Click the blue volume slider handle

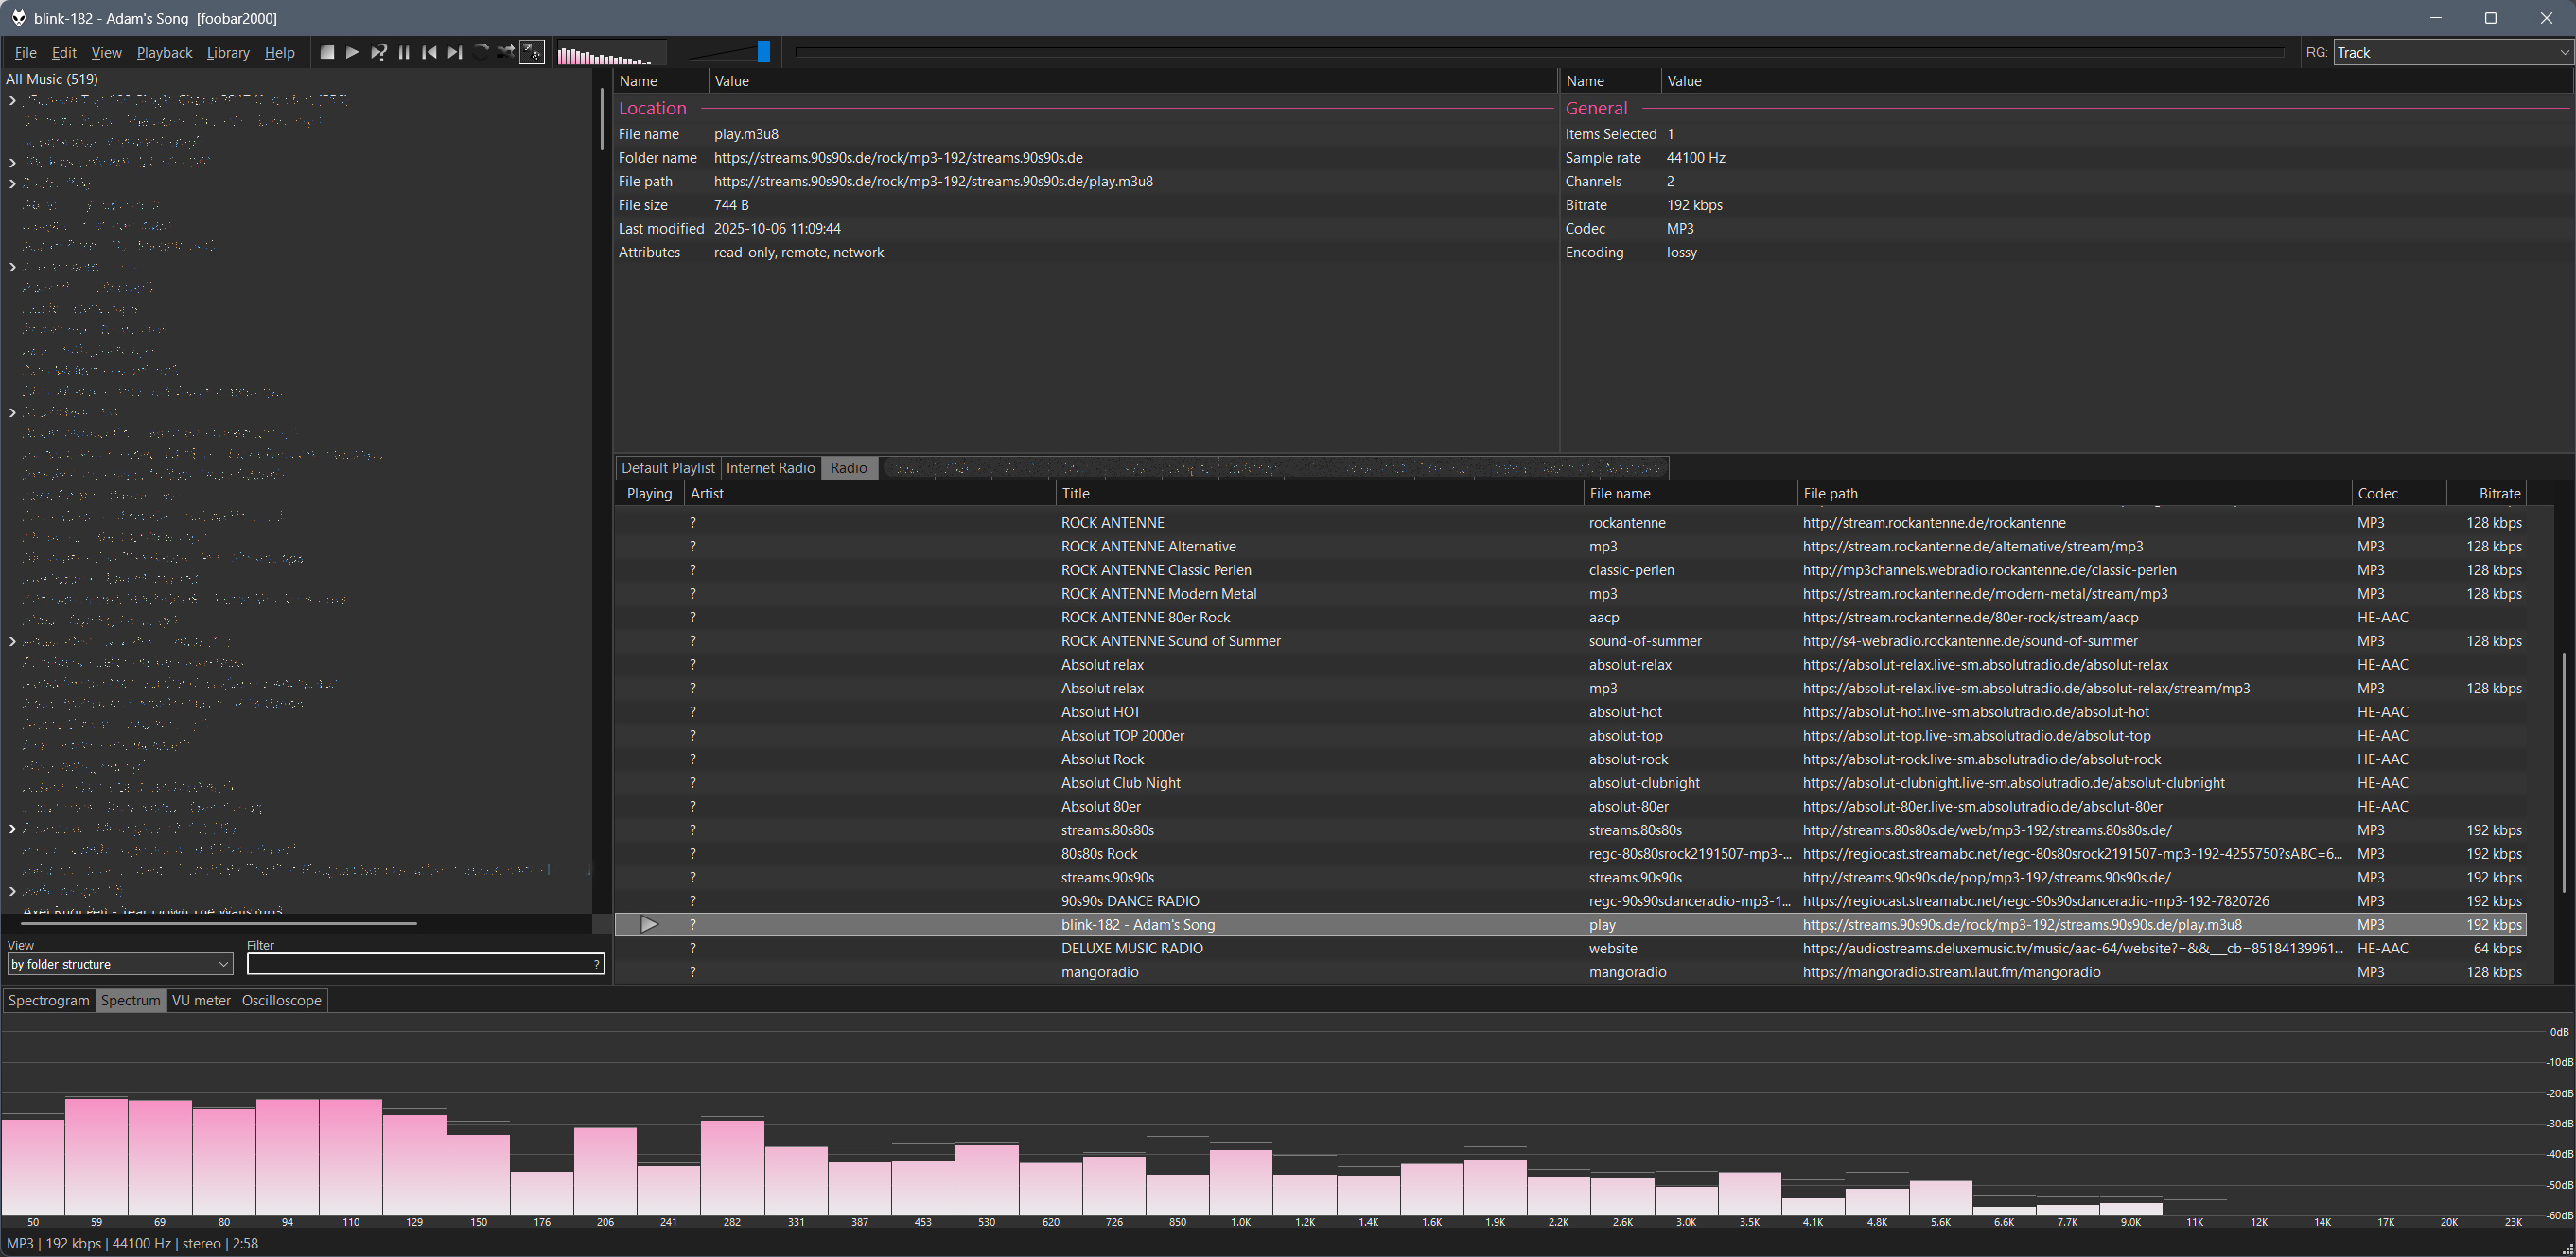click(x=763, y=52)
